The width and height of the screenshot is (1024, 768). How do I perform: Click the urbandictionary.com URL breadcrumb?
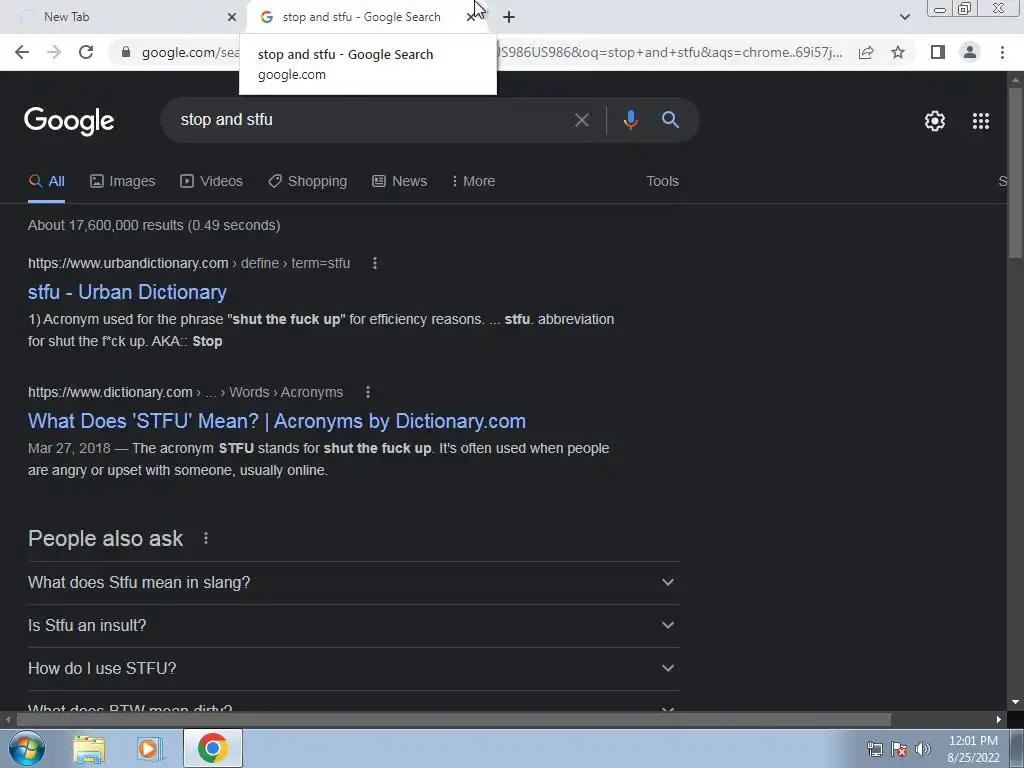189,263
